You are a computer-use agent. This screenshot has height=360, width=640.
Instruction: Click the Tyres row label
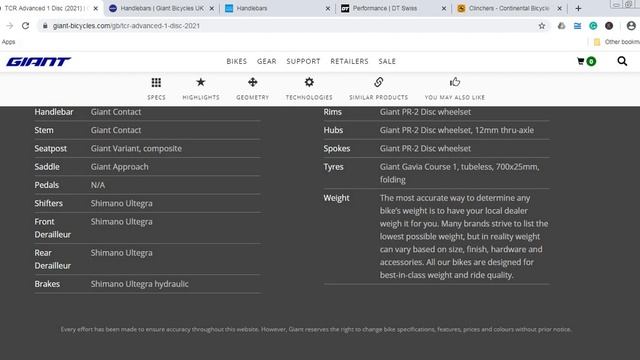tap(333, 167)
